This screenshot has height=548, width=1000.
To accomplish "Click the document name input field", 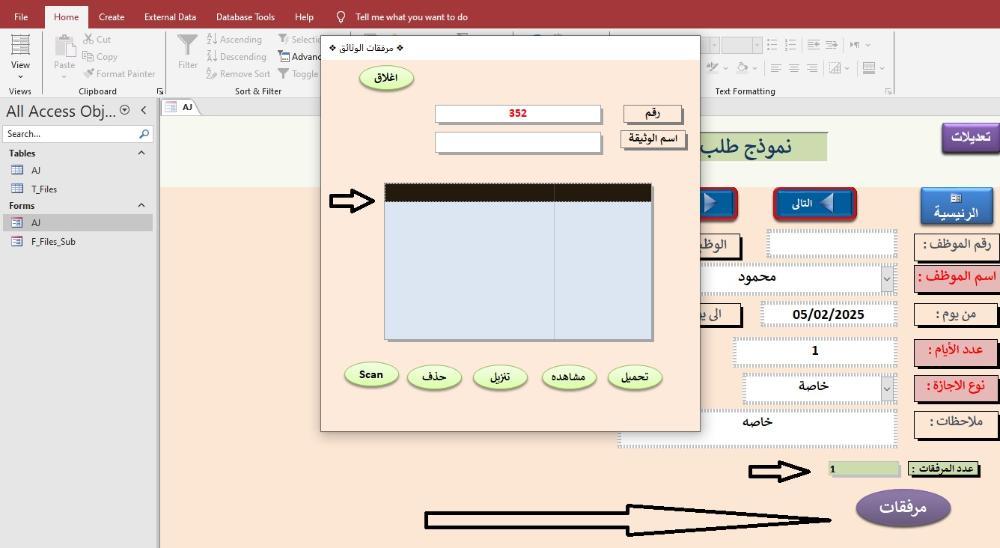I will pos(518,143).
